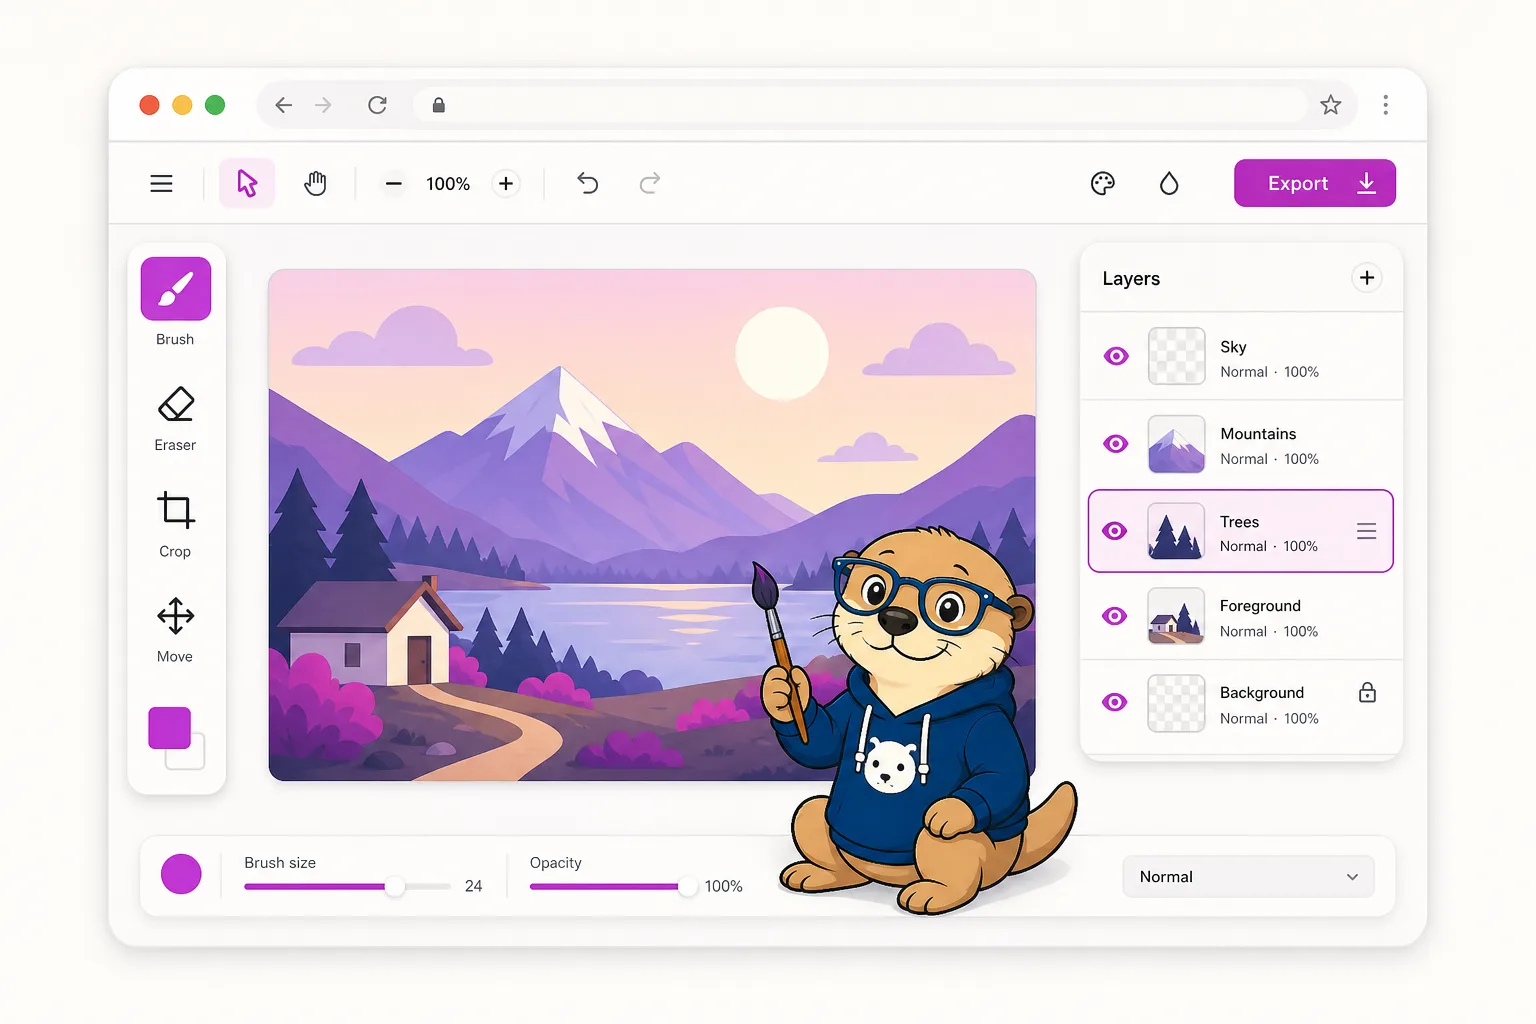Hide the Trees layer

coord(1115,531)
